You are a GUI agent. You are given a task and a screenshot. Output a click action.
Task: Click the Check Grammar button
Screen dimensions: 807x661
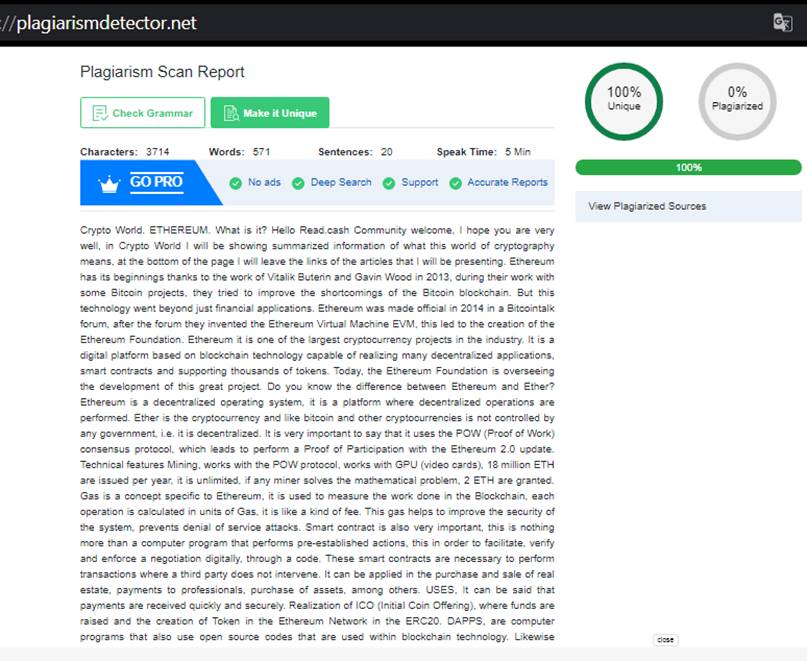143,113
